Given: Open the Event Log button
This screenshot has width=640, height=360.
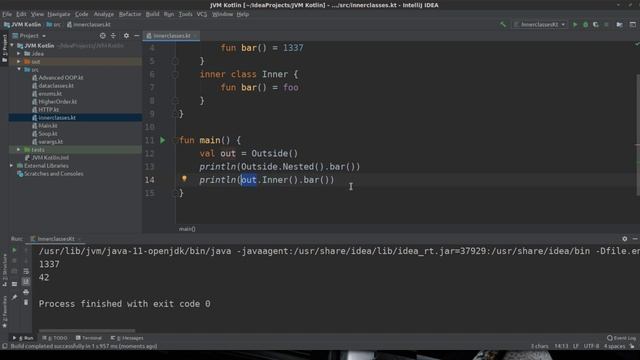Looking at the screenshot, I should click(x=621, y=338).
